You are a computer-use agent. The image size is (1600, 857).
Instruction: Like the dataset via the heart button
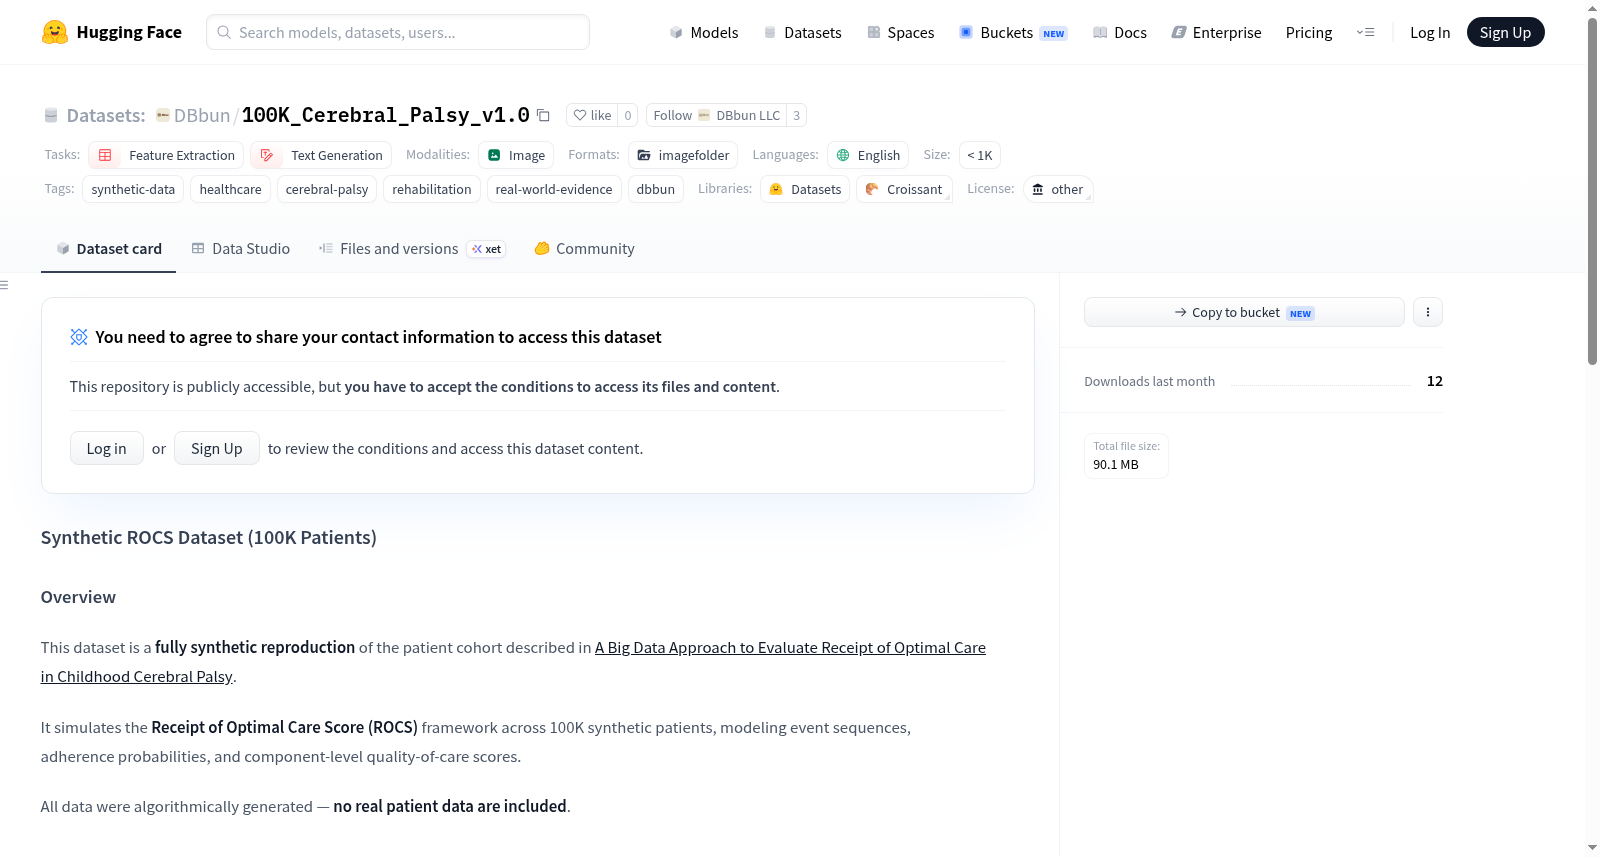pos(592,115)
